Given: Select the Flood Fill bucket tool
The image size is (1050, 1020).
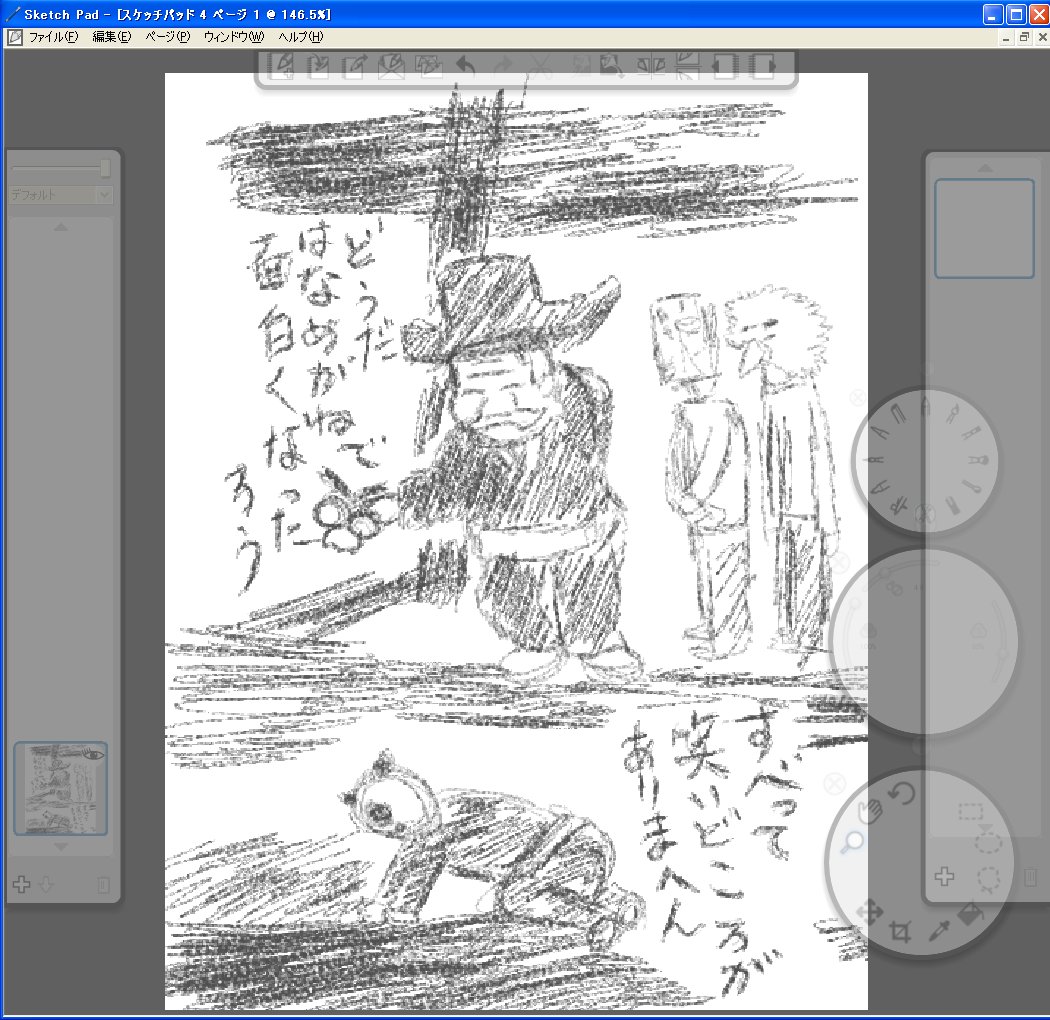Looking at the screenshot, I should point(970,915).
